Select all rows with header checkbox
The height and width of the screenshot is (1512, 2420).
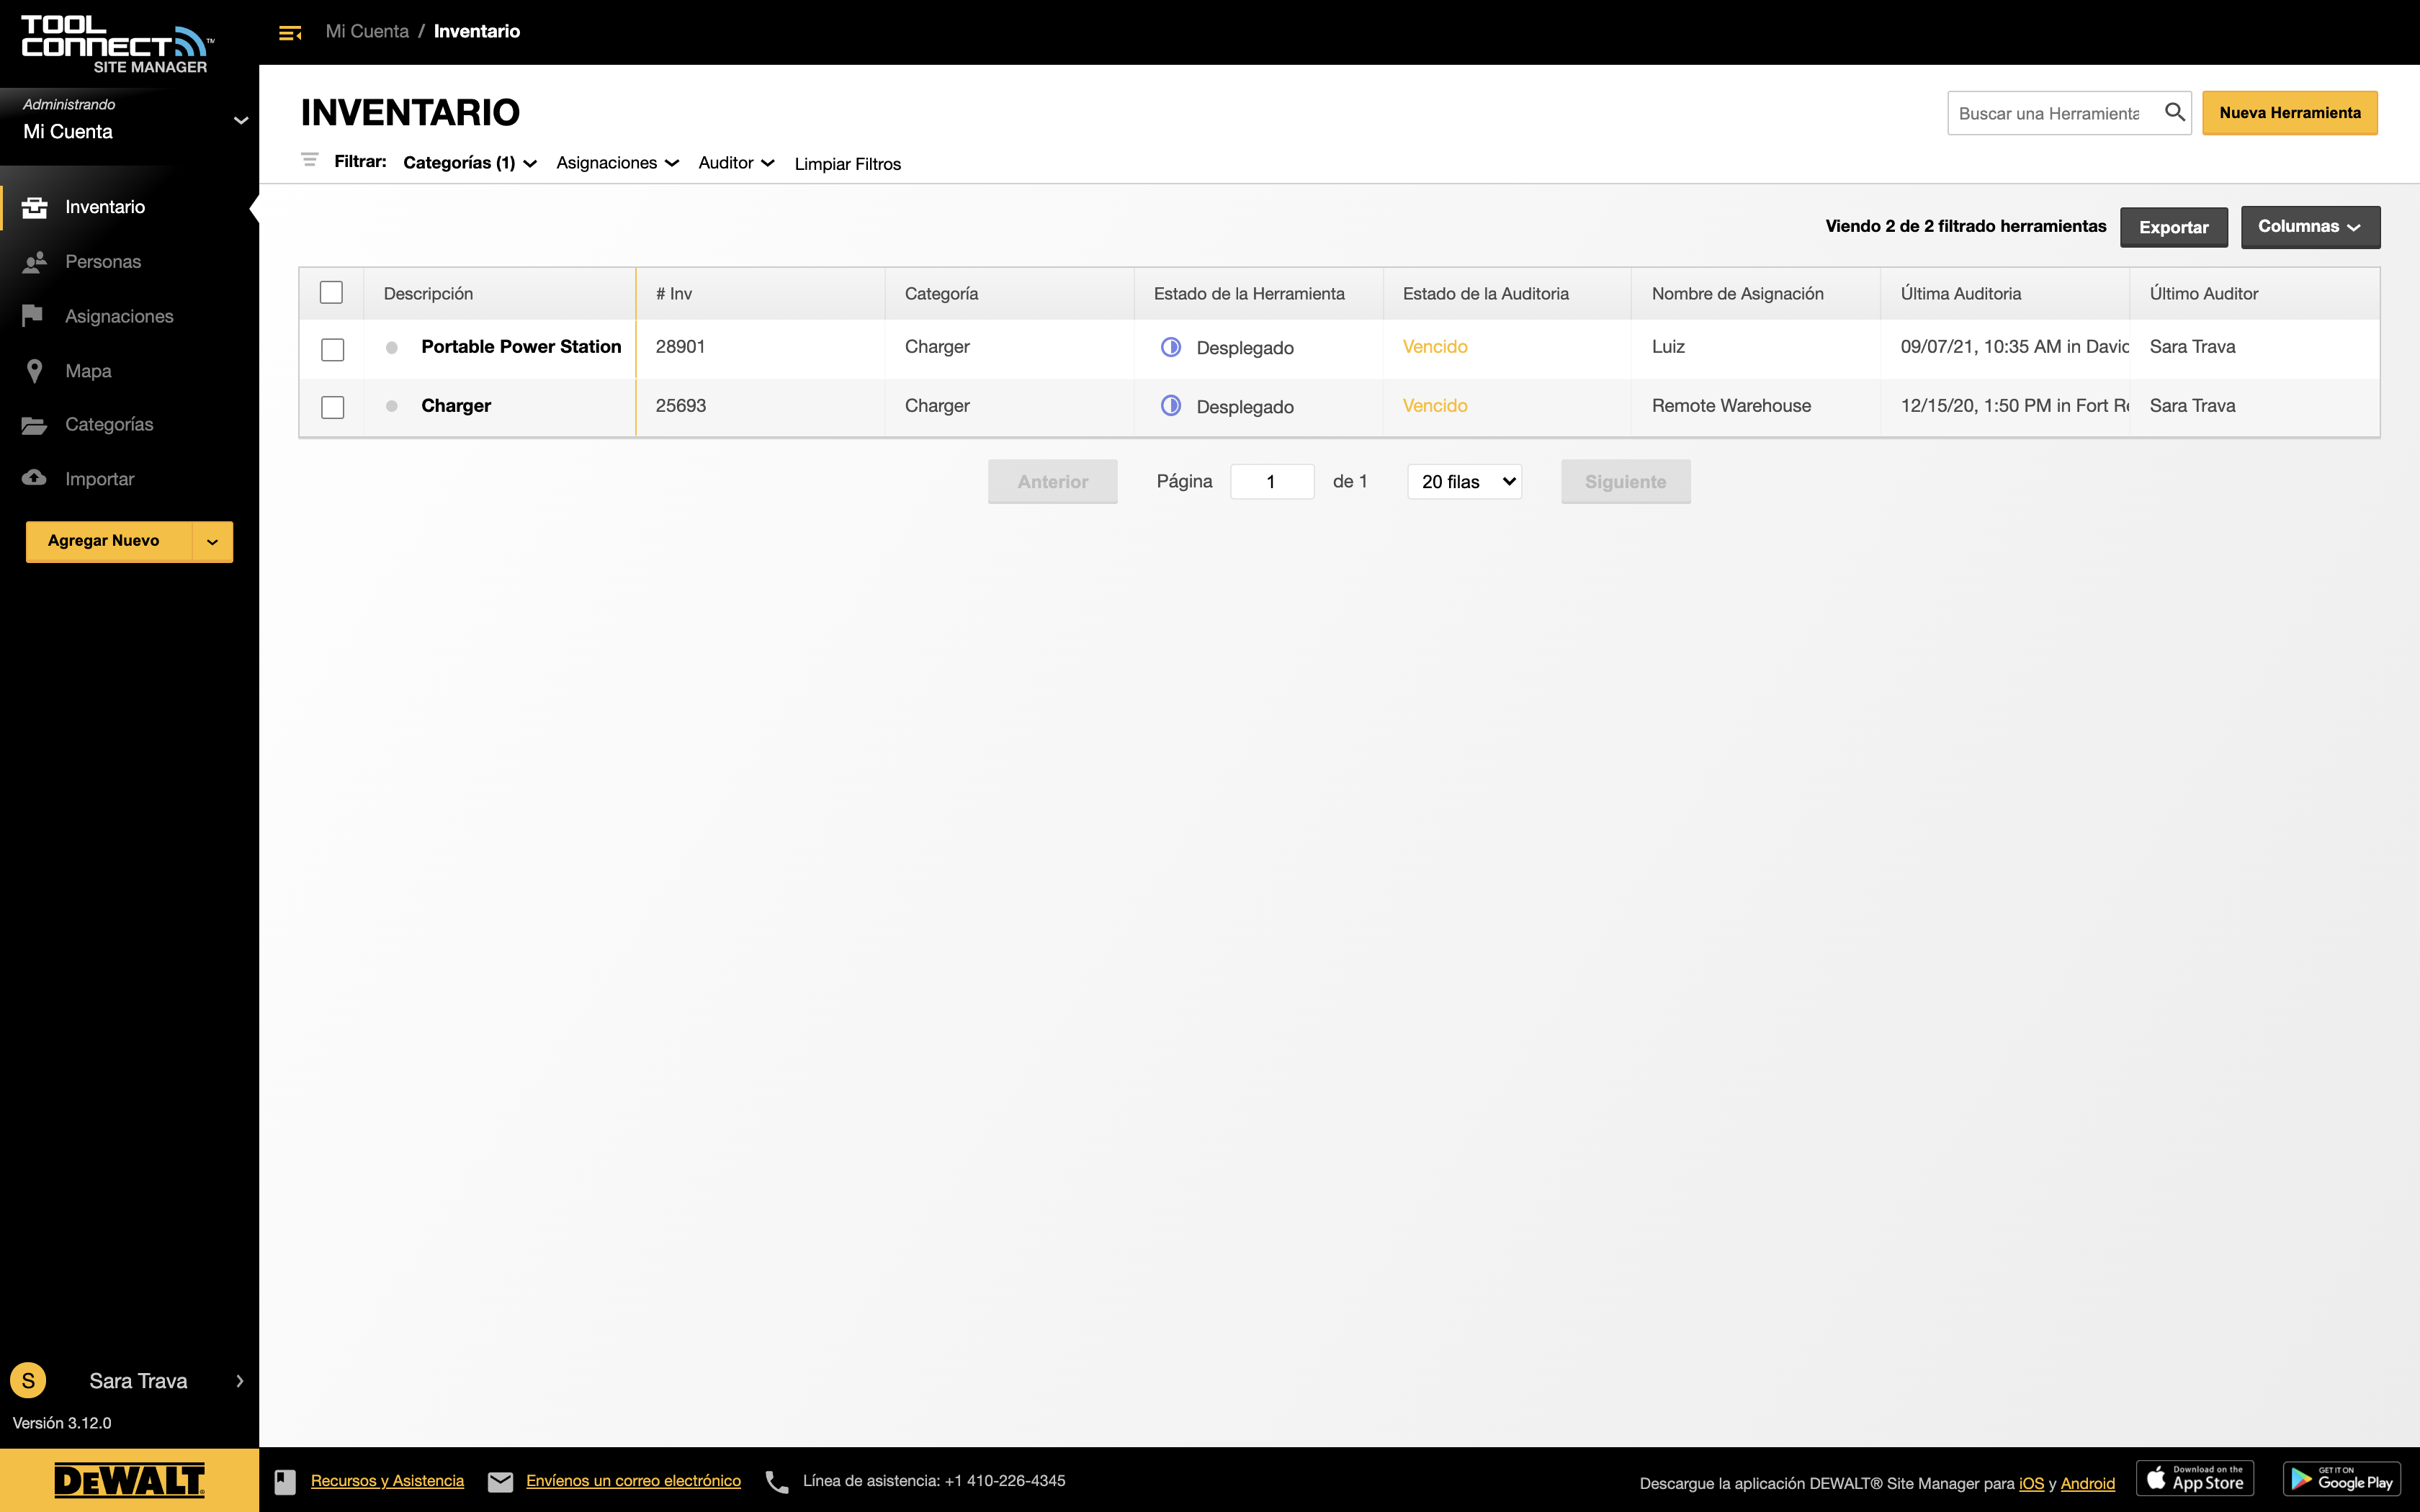(331, 293)
